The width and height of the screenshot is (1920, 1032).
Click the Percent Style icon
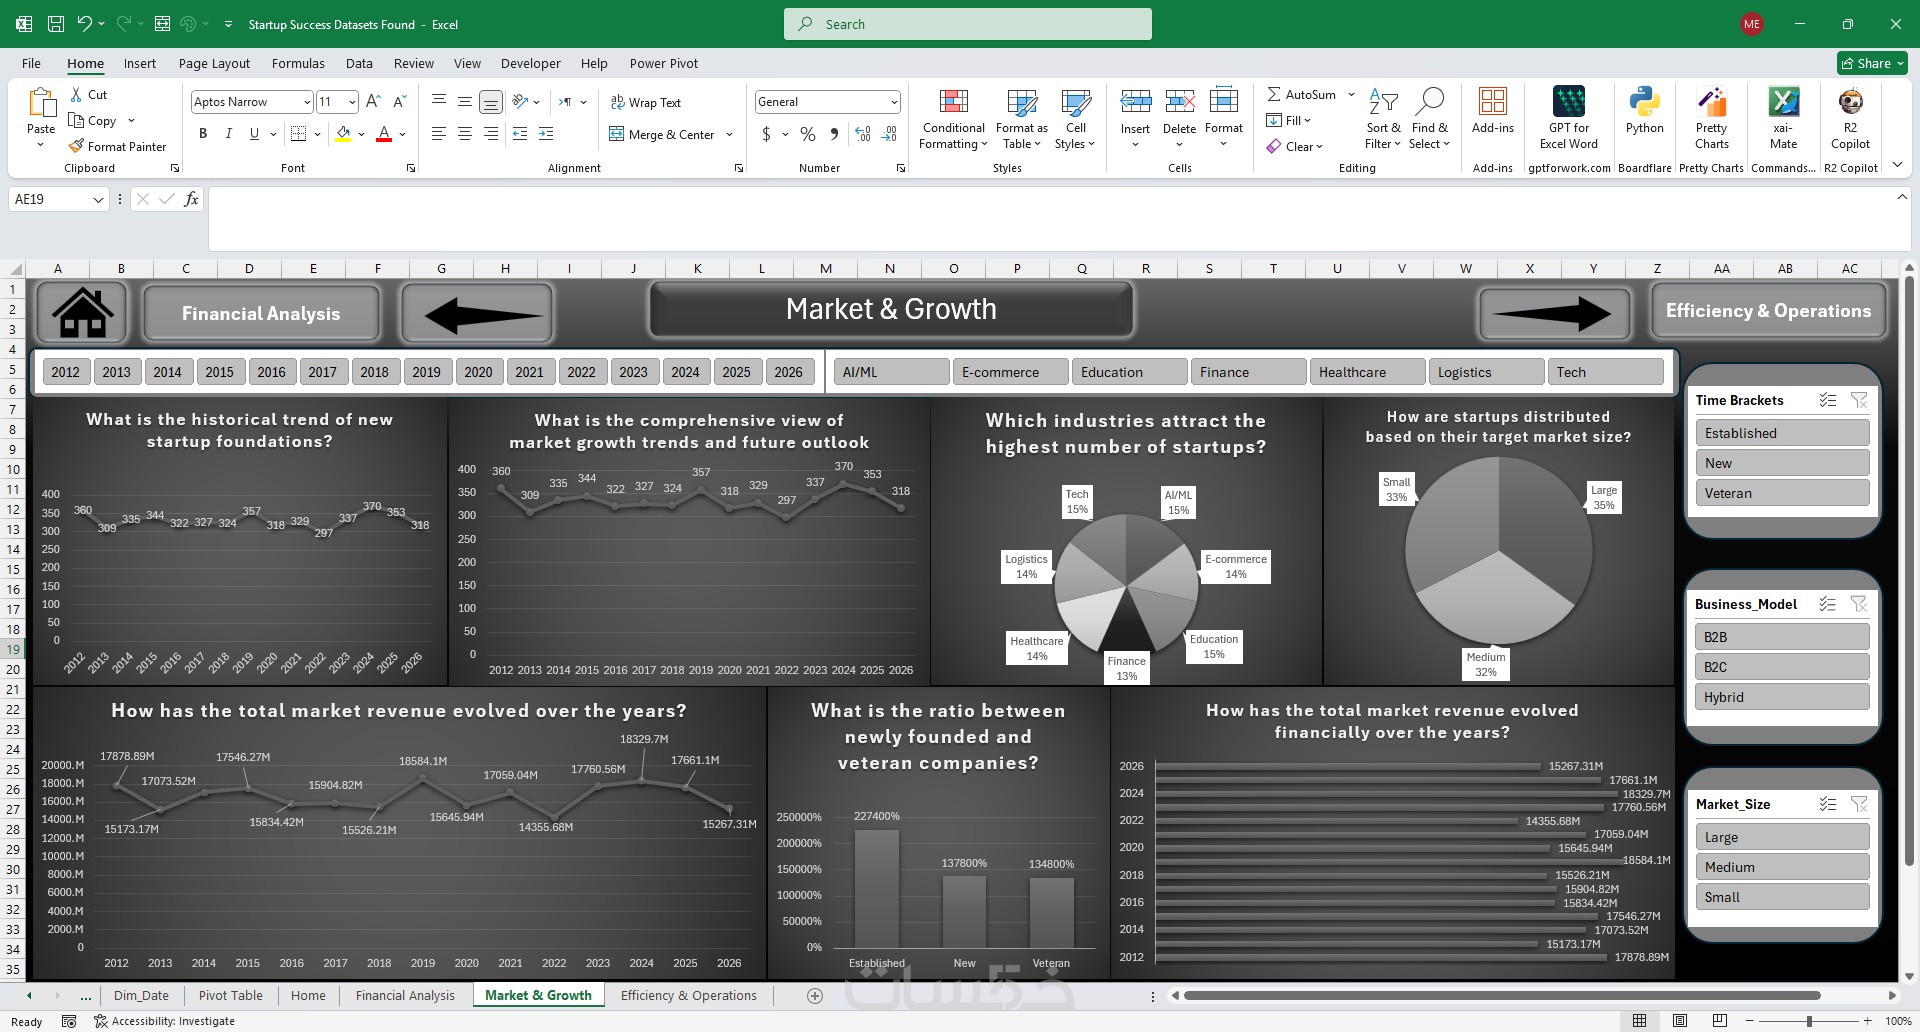808,134
